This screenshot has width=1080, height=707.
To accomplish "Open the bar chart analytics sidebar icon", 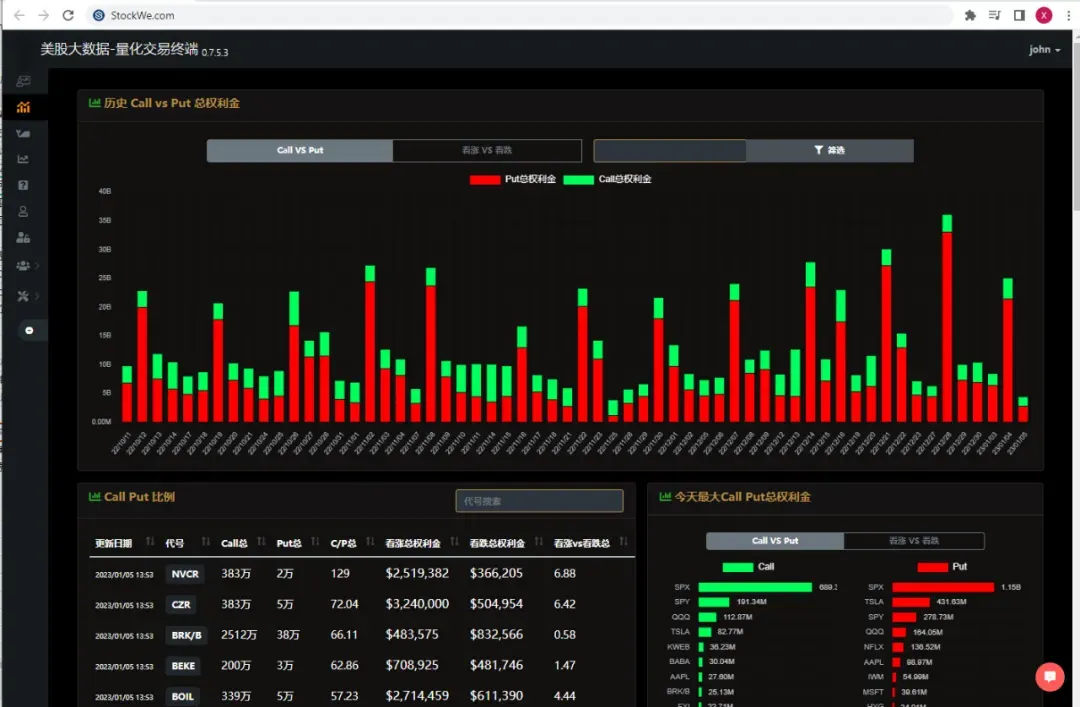I will click(x=23, y=107).
